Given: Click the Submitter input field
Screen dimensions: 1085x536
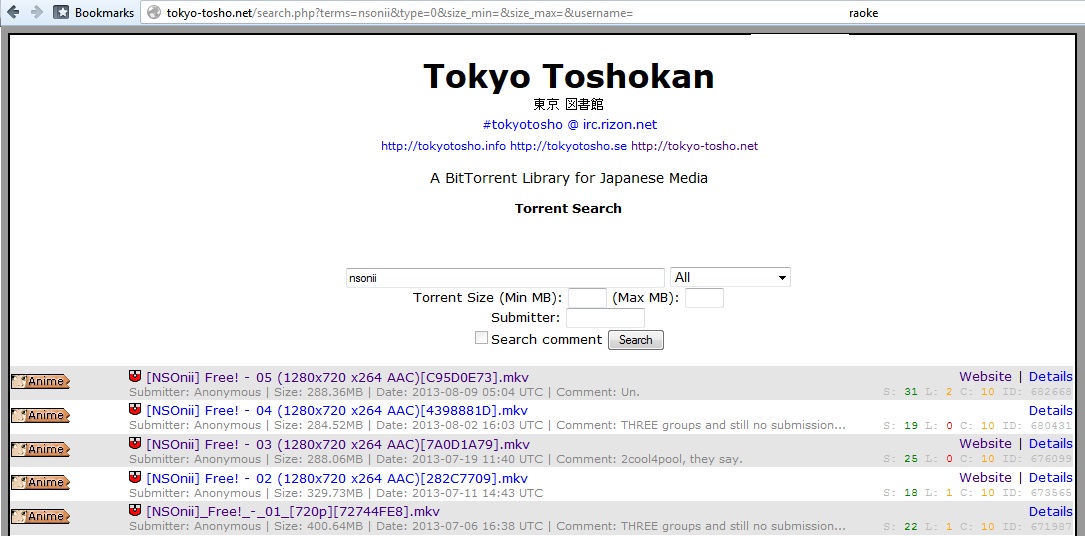Looking at the screenshot, I should 605,318.
